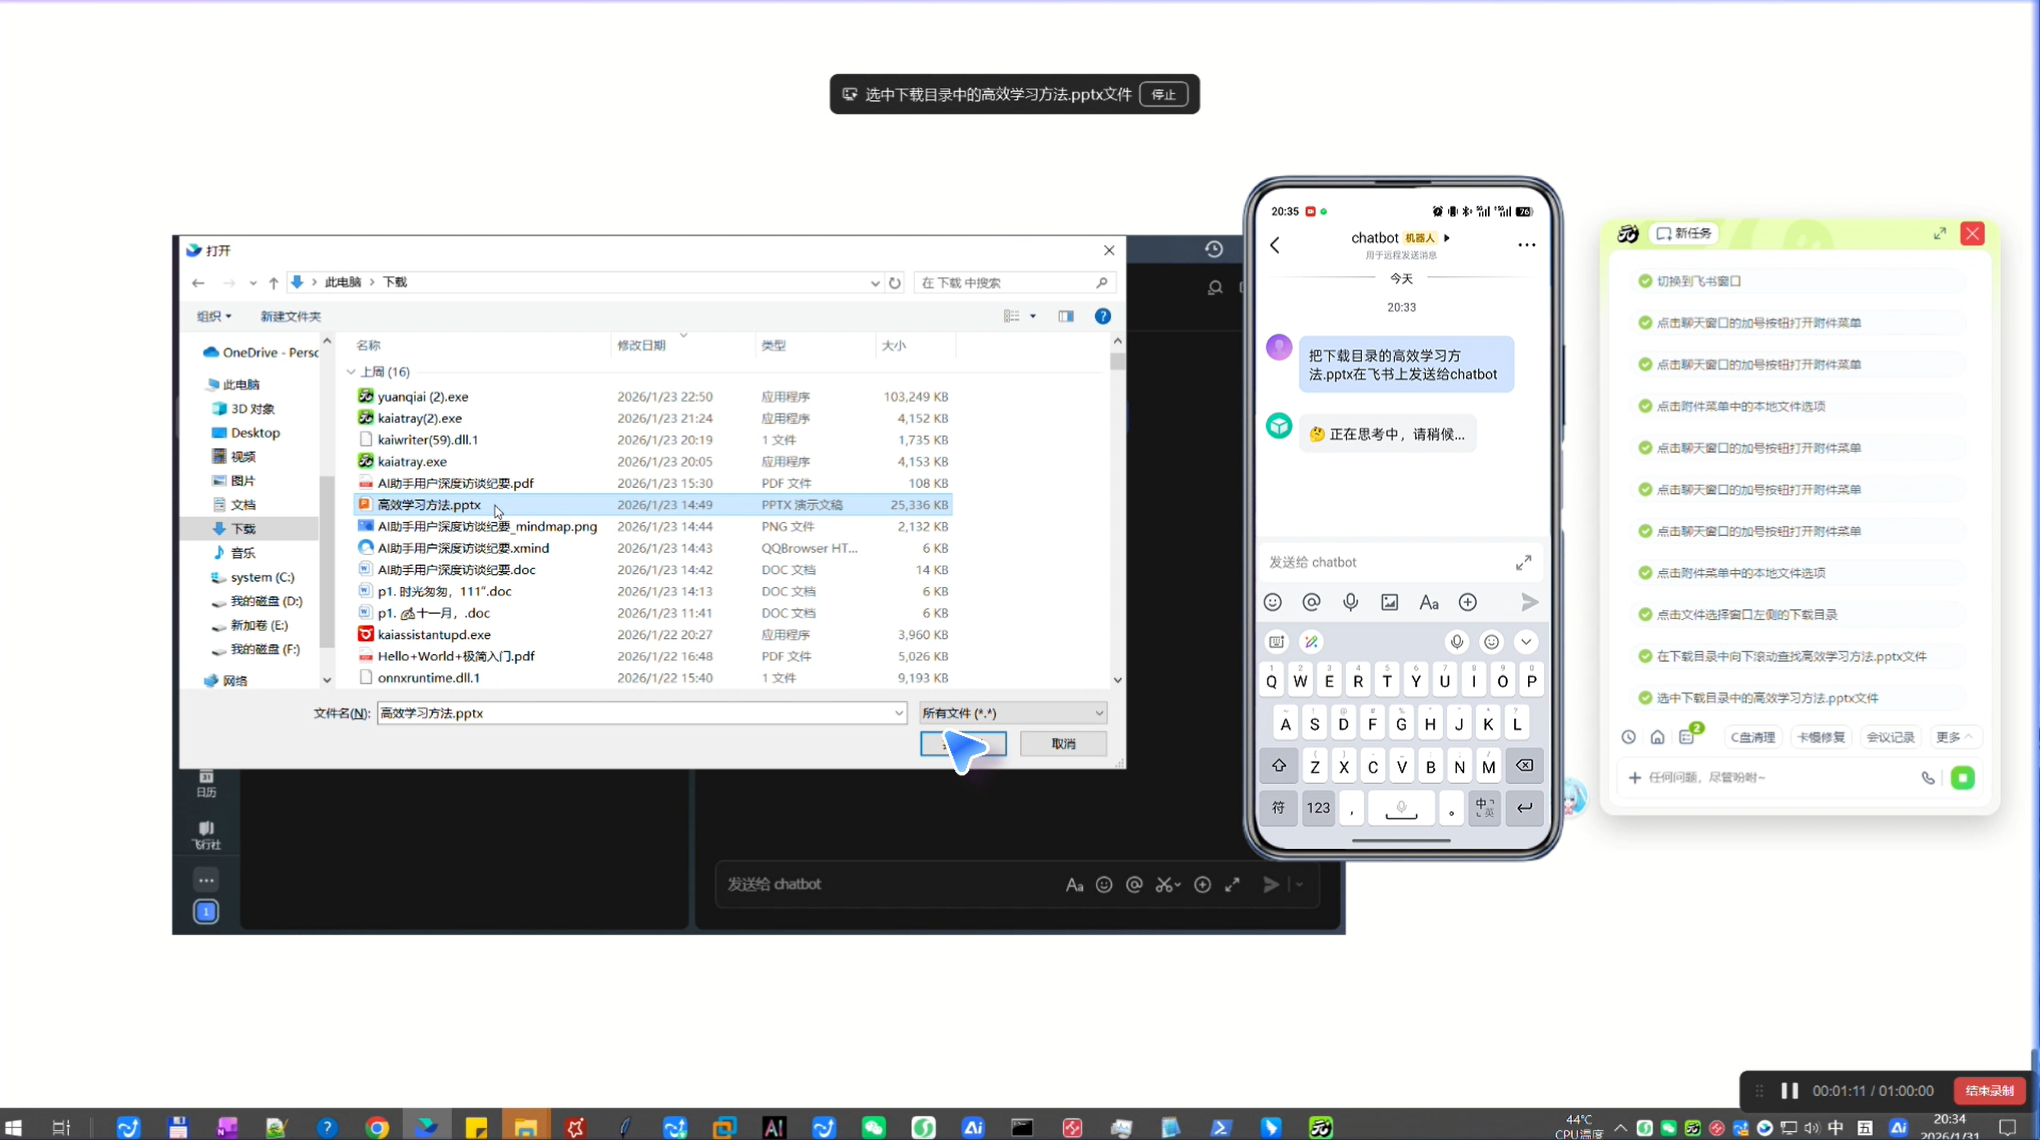
Task: Open the 组织 dropdown menu
Action: (214, 316)
